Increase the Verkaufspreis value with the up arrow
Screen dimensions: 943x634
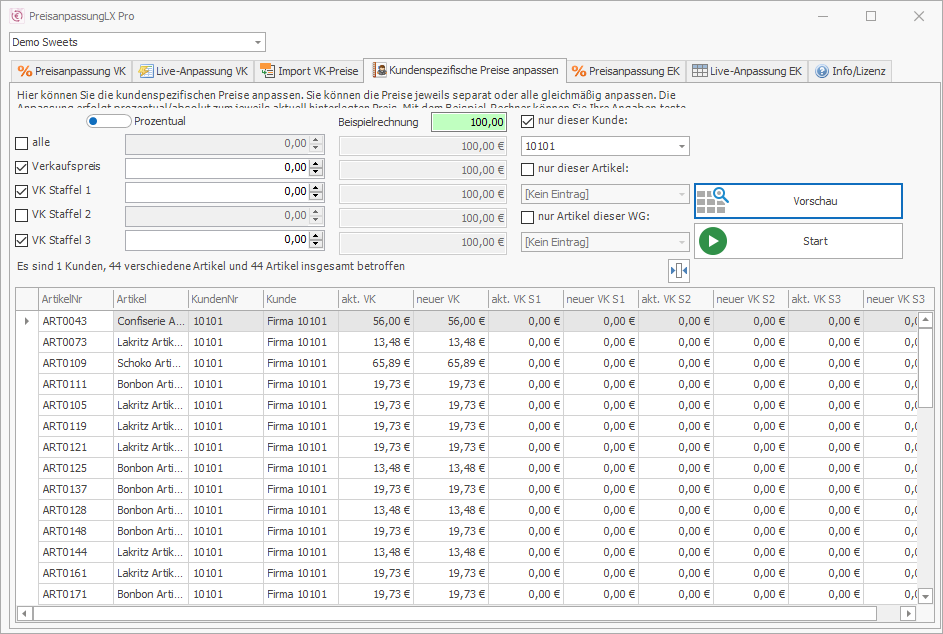(316, 163)
